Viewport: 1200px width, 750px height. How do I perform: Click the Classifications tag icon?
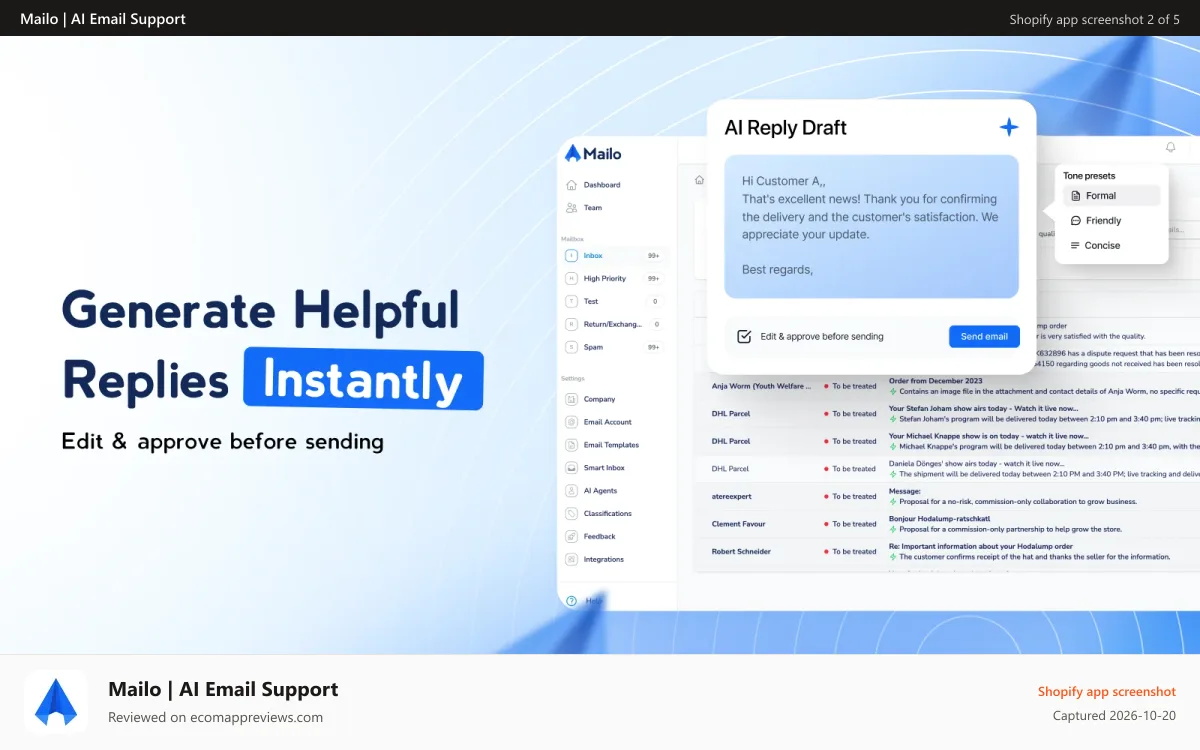click(x=571, y=514)
